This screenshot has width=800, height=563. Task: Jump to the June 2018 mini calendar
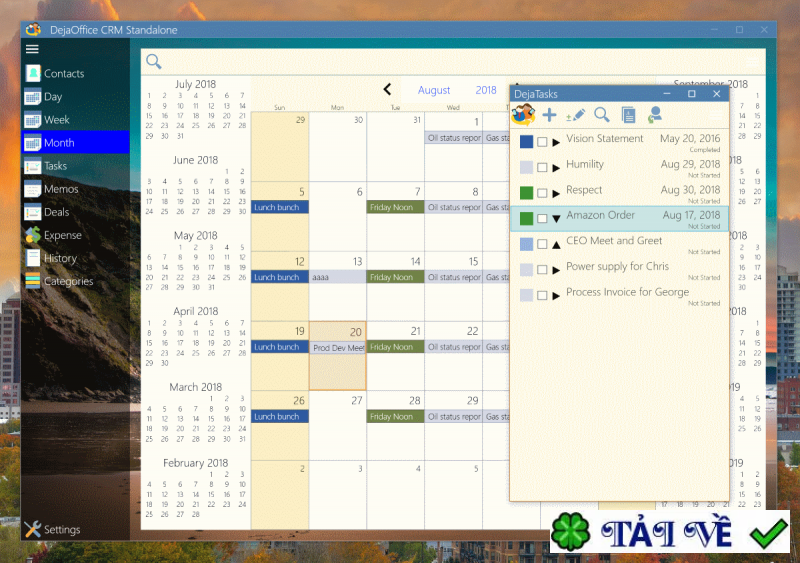coord(195,160)
